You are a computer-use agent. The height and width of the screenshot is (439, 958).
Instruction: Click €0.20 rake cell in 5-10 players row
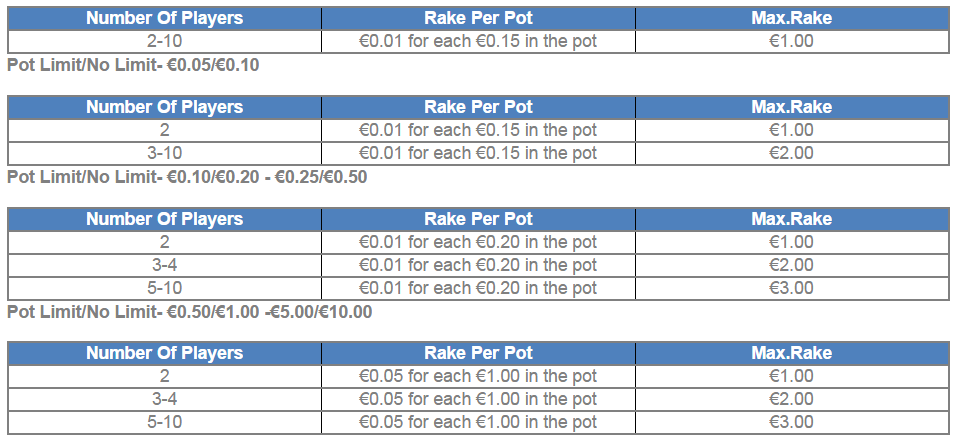click(x=478, y=288)
